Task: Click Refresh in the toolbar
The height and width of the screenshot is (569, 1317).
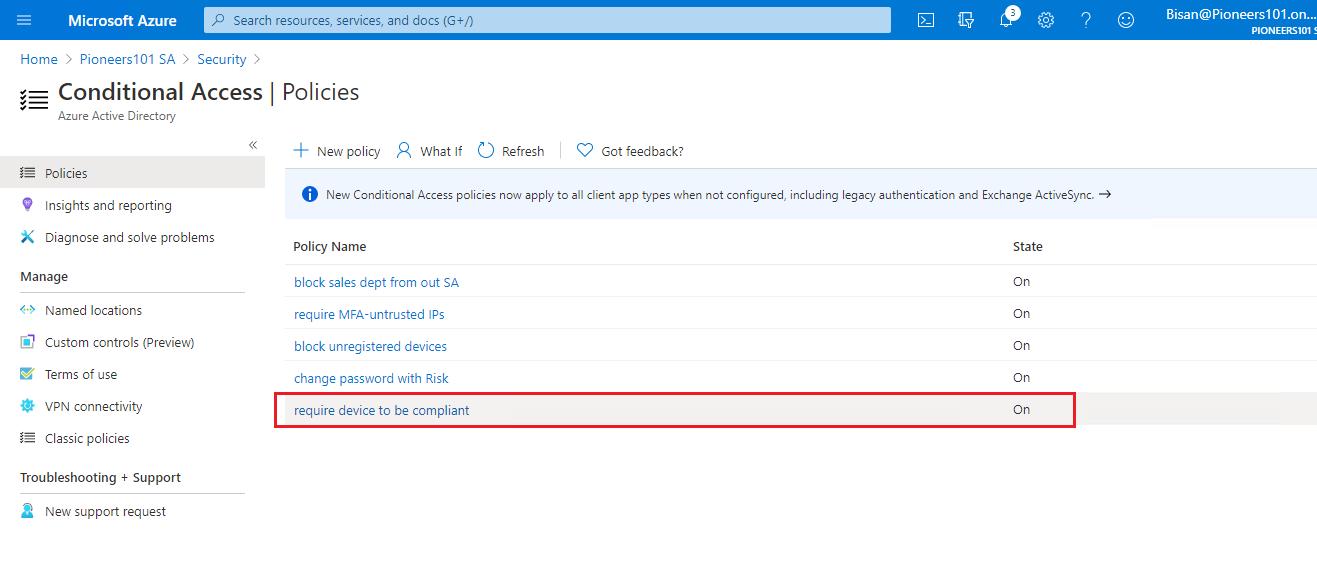Action: click(511, 151)
